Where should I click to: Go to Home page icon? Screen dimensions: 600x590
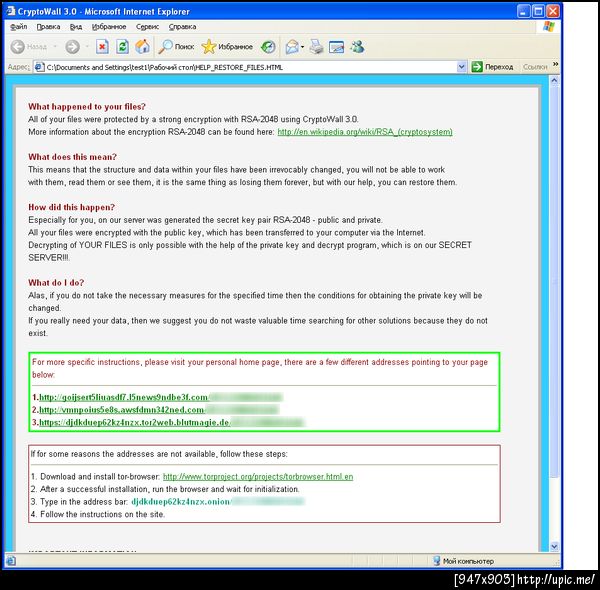tap(142, 47)
